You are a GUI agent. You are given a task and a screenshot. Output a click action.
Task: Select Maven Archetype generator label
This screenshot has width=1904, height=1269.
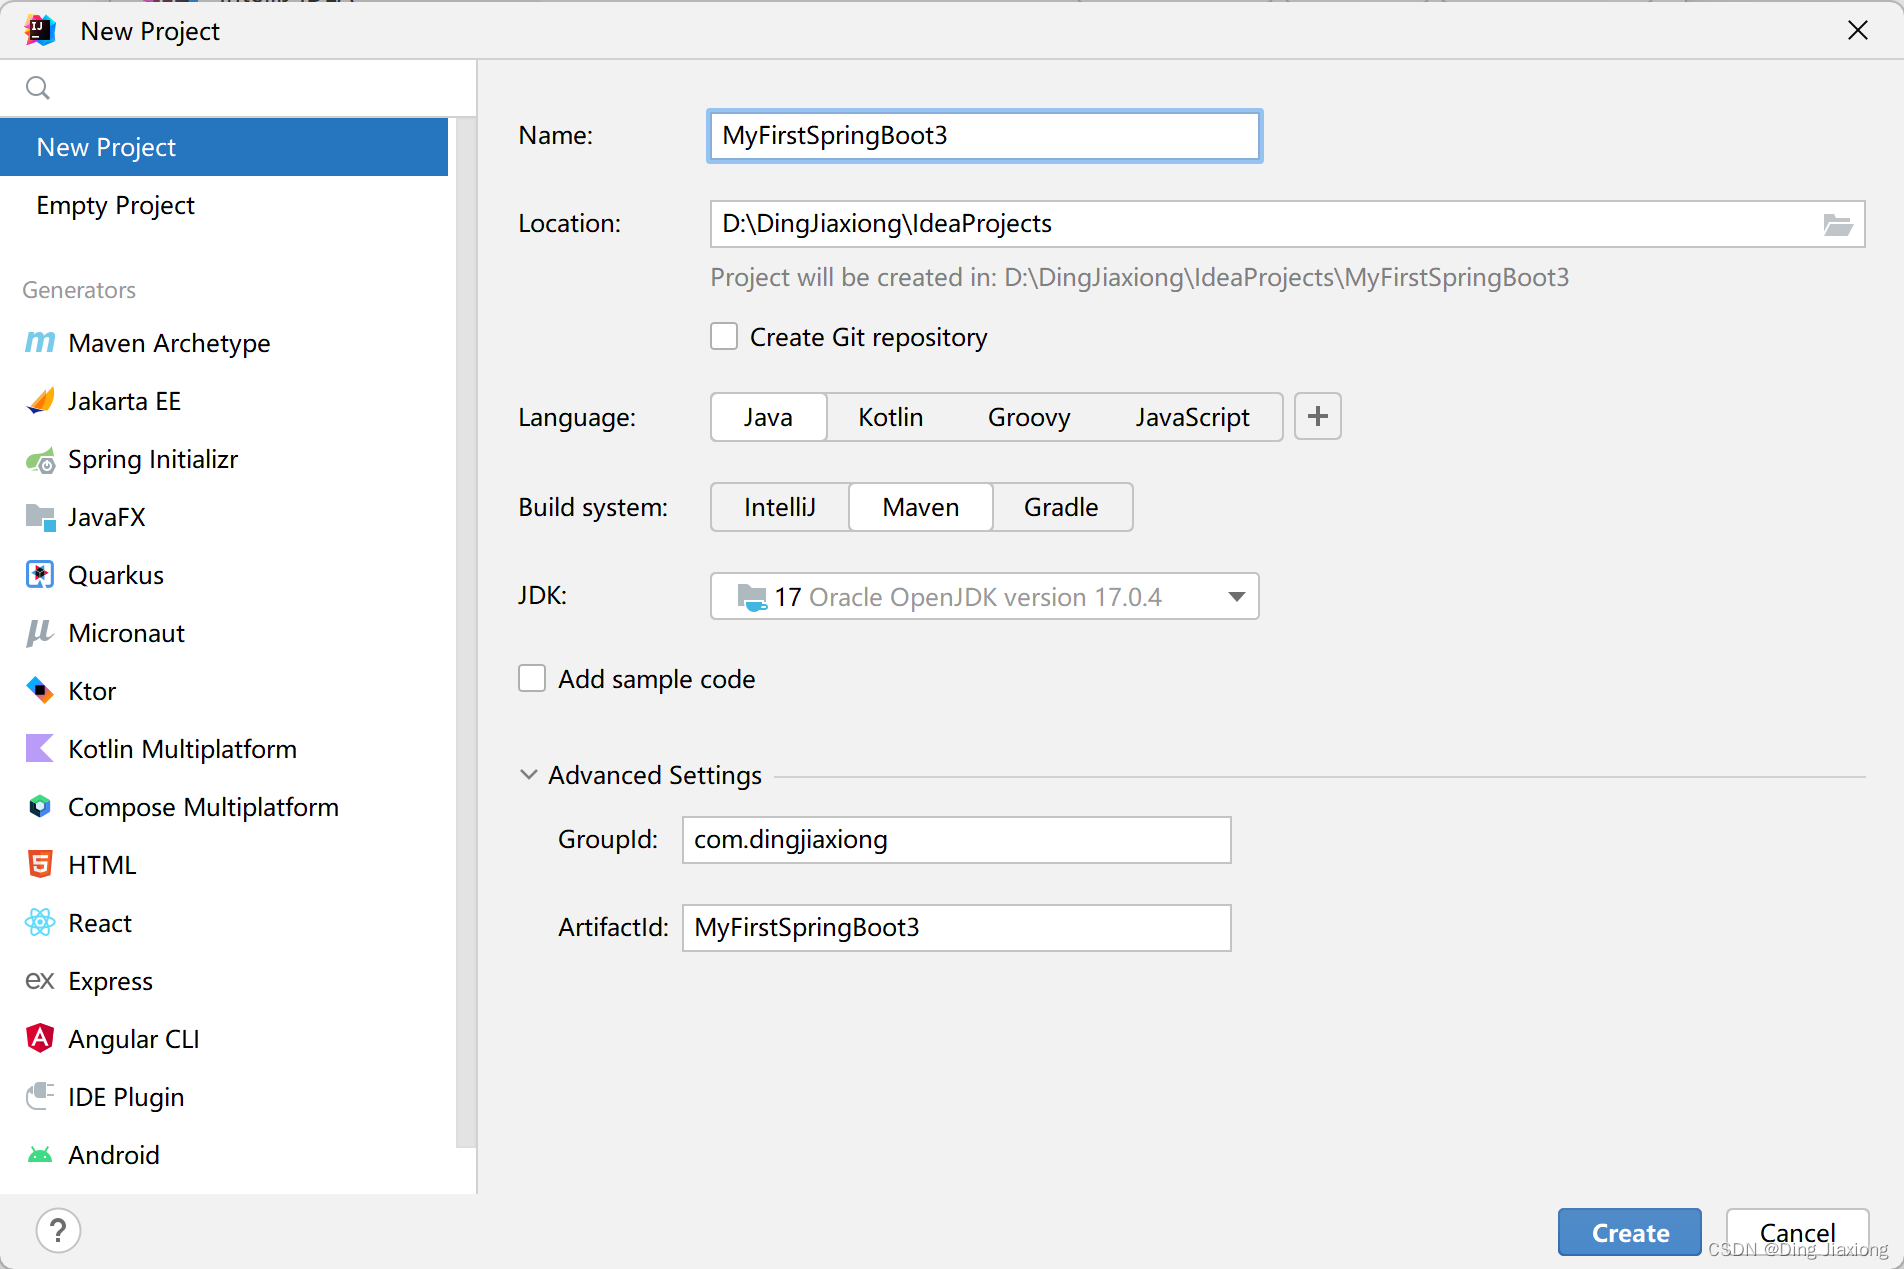169,343
